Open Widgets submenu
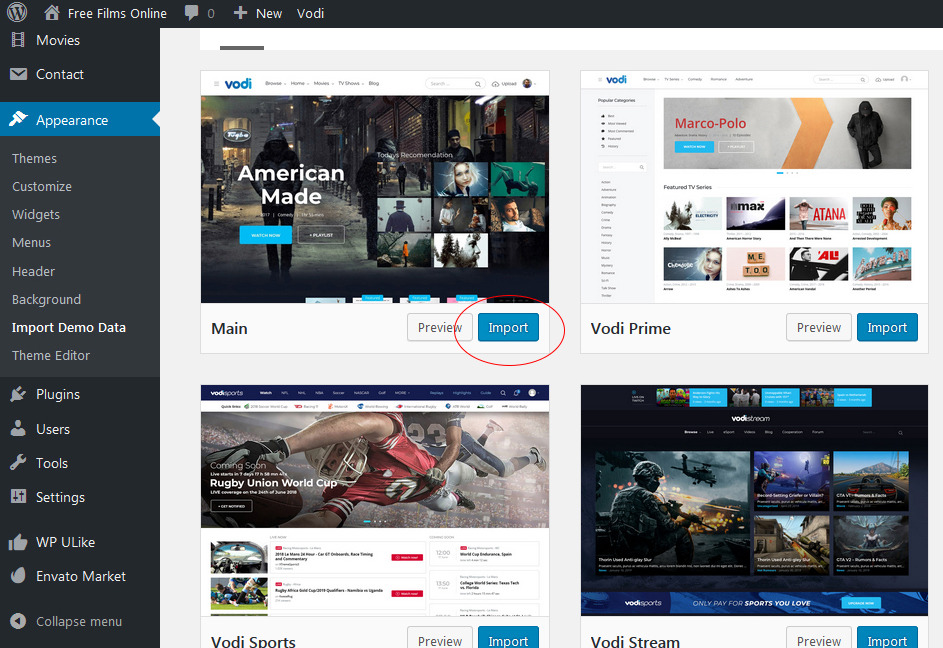The height and width of the screenshot is (648, 943). [x=36, y=215]
